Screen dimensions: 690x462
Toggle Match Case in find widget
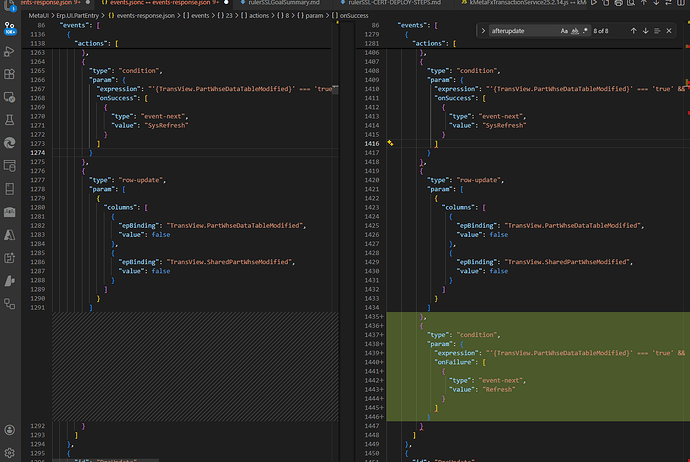(564, 31)
